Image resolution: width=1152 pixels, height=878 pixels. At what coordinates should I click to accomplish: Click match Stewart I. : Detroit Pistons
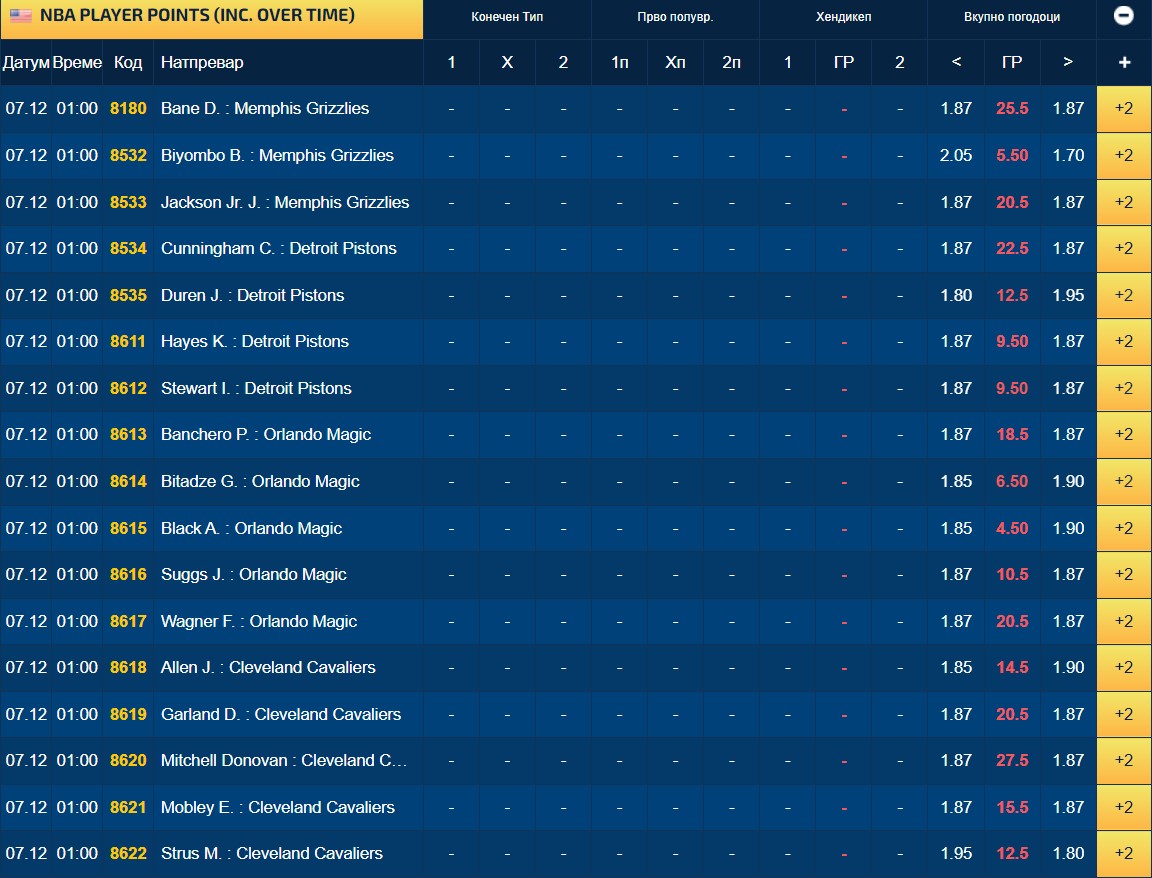pos(256,388)
